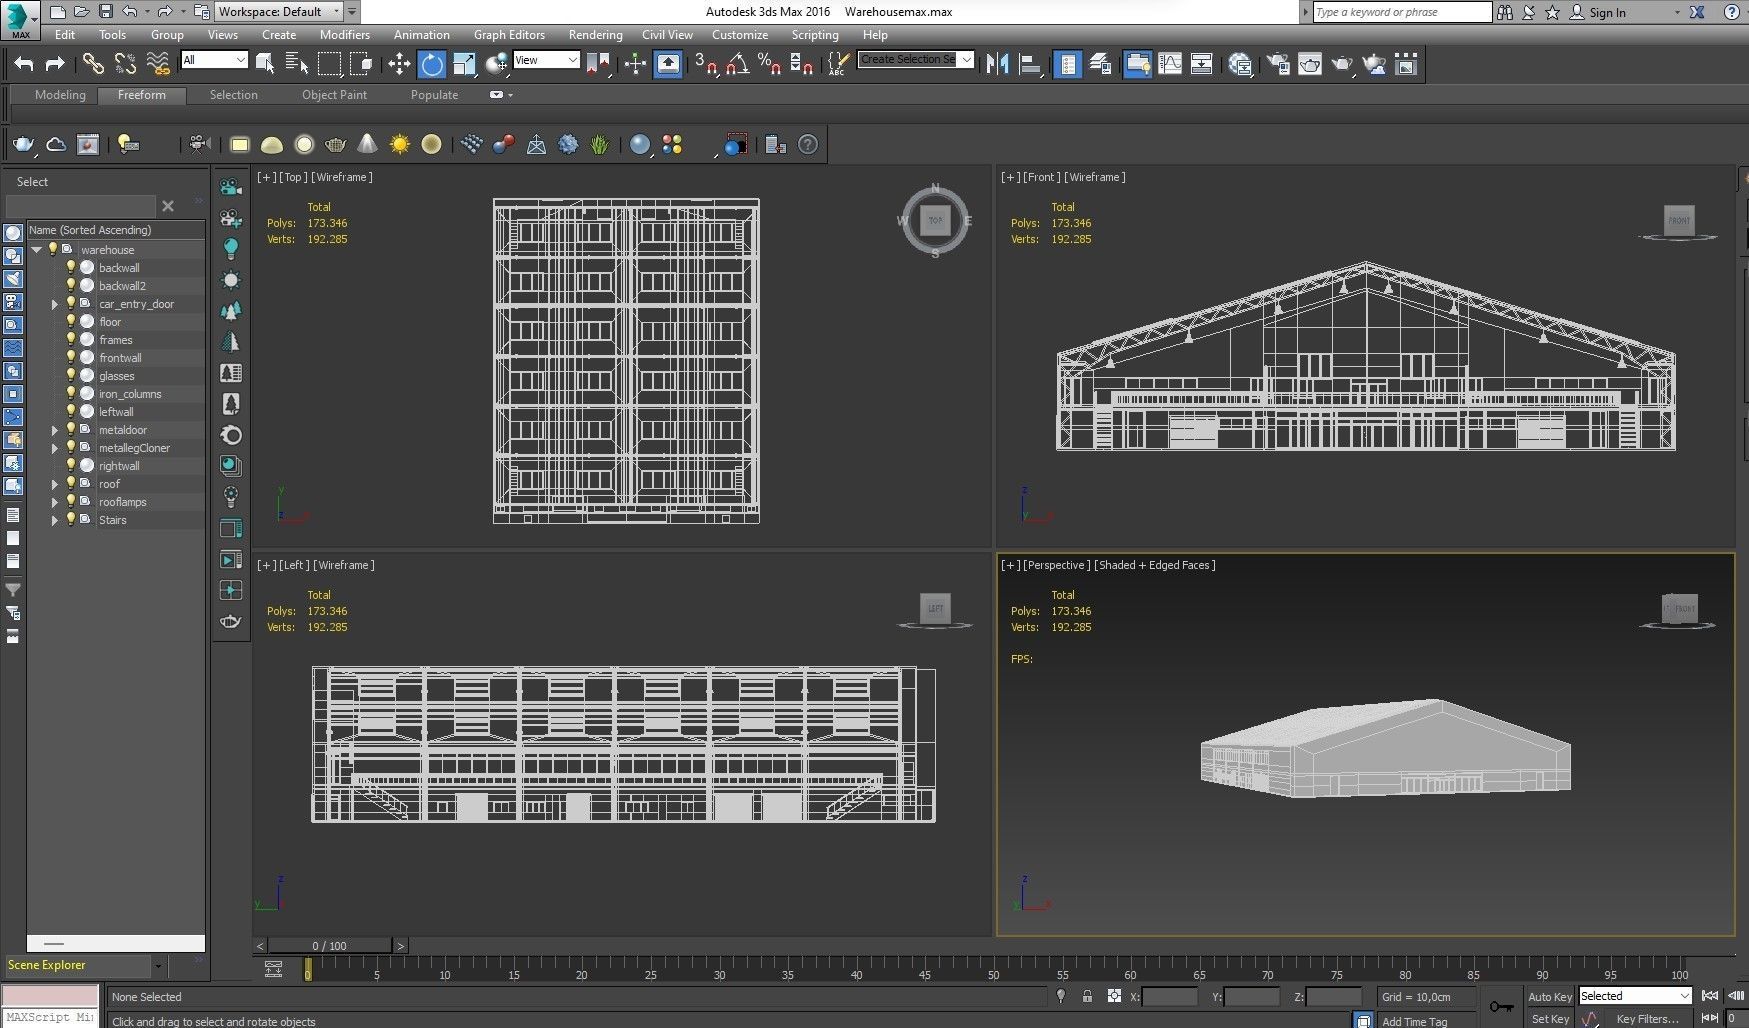
Task: Click the Auto Key button
Action: point(1549,996)
